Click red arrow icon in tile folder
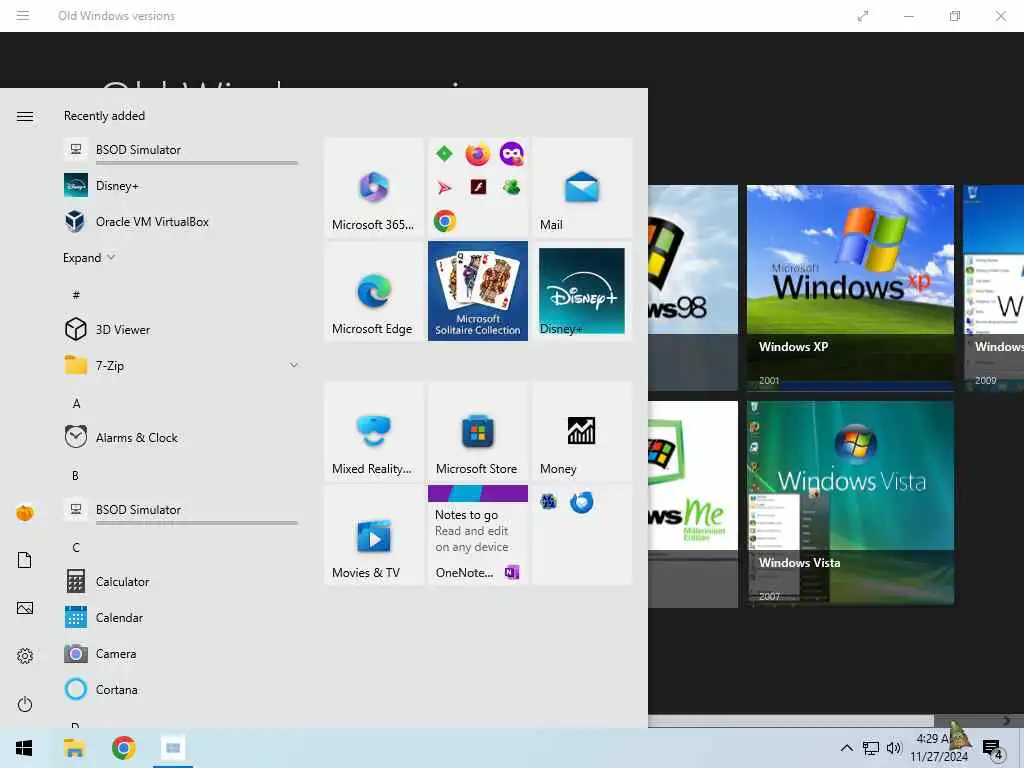 [x=445, y=188]
